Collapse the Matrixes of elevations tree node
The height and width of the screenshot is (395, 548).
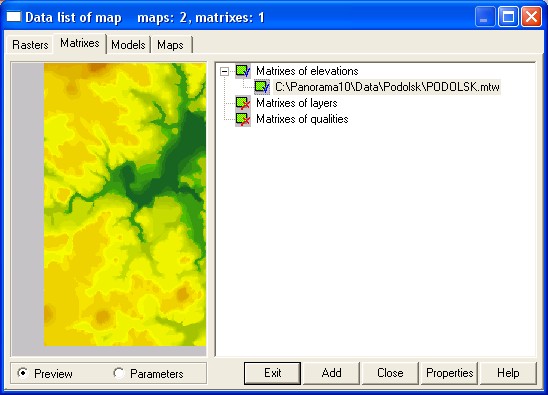point(224,71)
